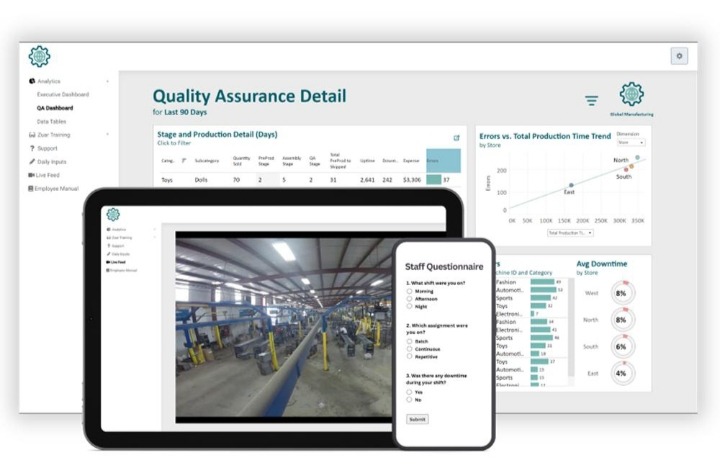Submit the Staff Questionnaire
This screenshot has height=468, width=720.
tap(417, 419)
